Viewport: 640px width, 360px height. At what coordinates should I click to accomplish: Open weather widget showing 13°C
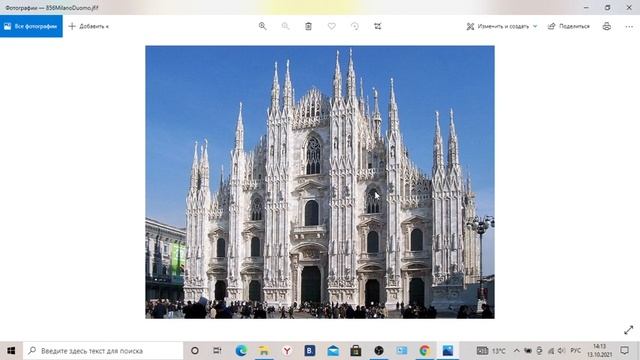(x=491, y=351)
